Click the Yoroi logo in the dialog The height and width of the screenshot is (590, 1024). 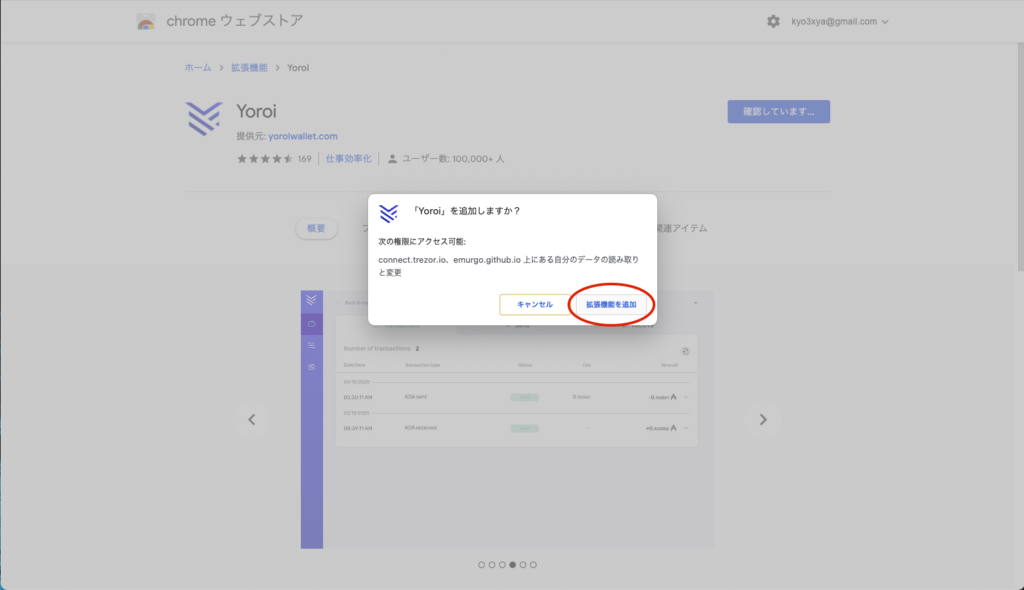point(389,213)
